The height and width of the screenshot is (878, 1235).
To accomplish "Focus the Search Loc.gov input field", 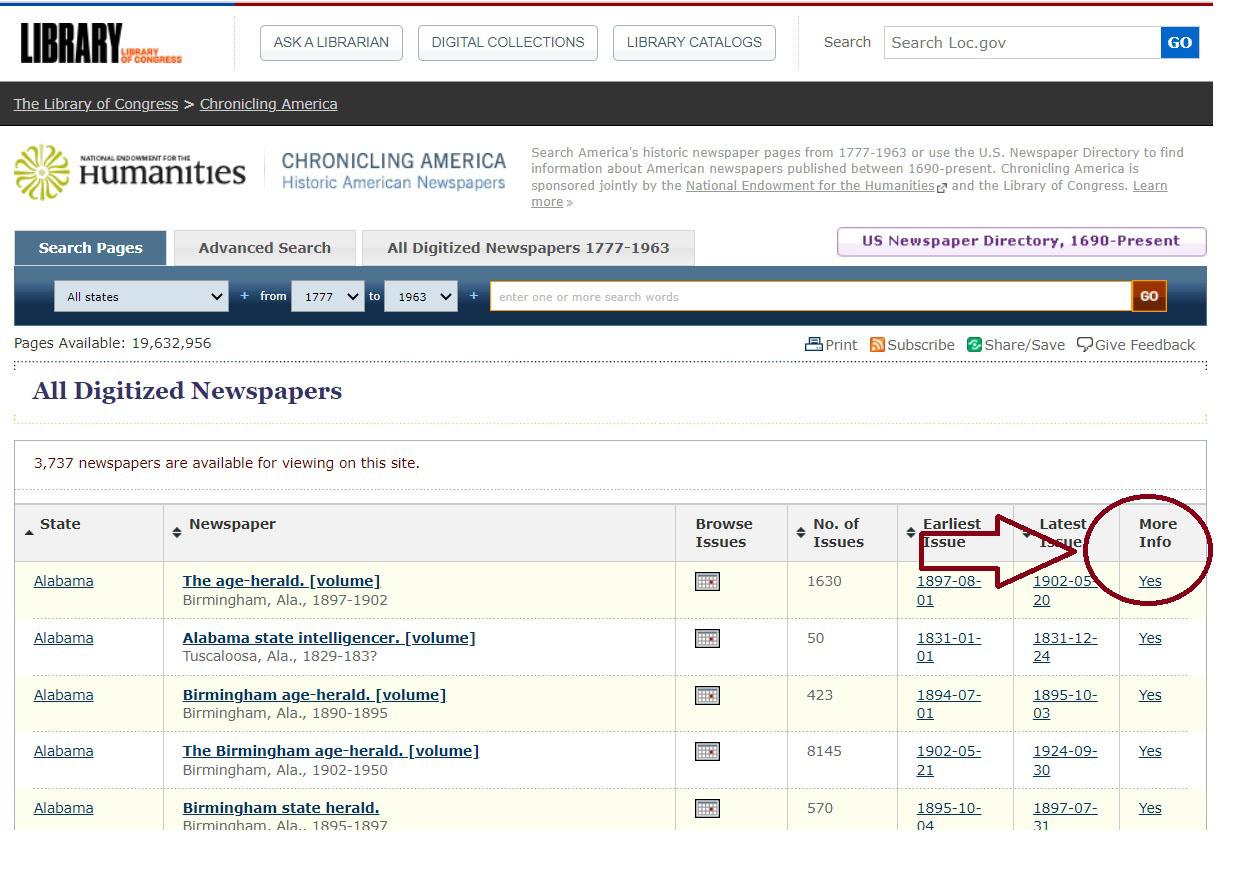I will (1022, 42).
